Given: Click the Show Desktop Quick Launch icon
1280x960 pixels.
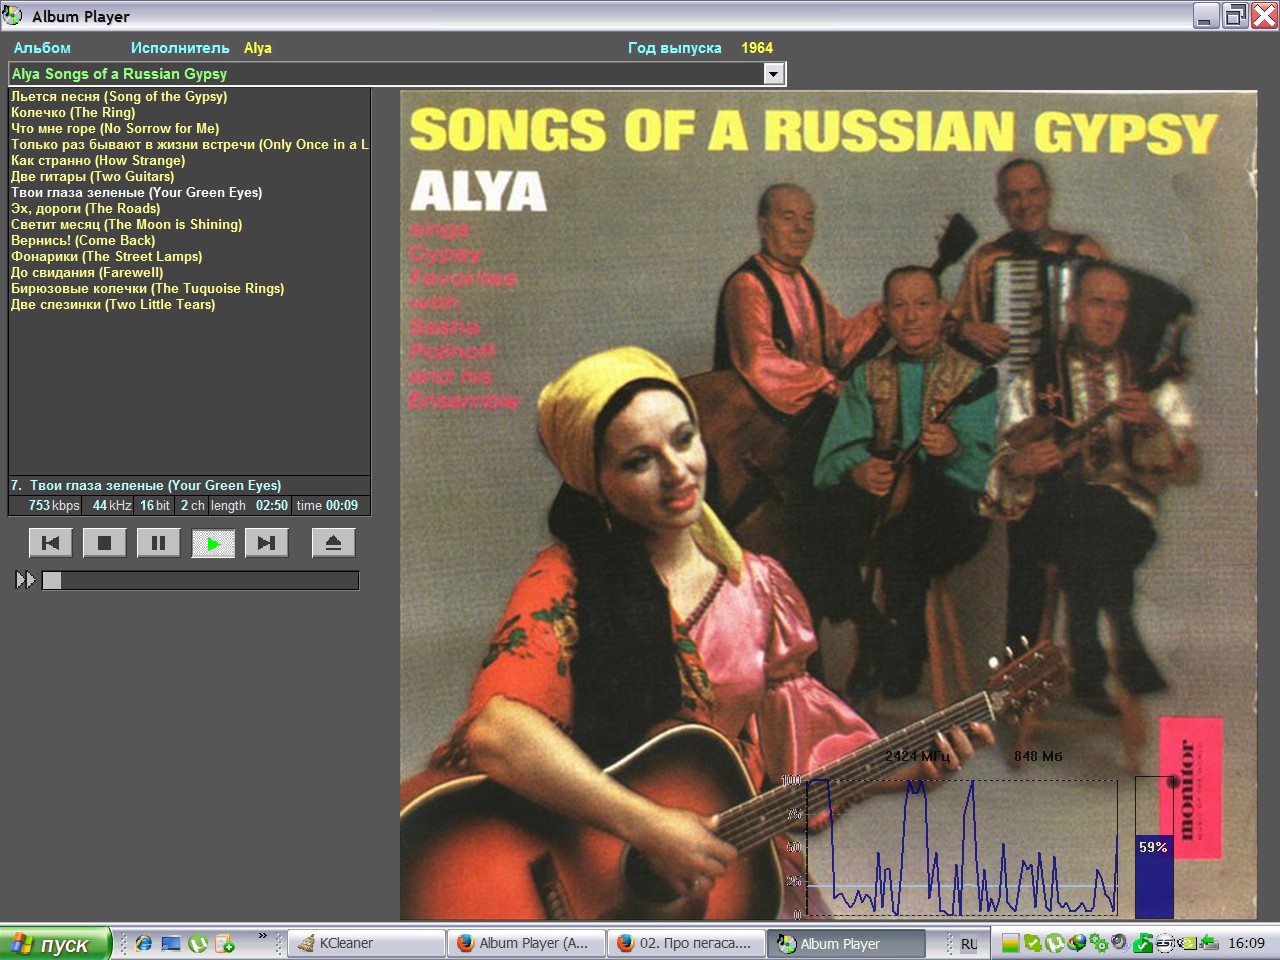Looking at the screenshot, I should pyautogui.click(x=171, y=943).
